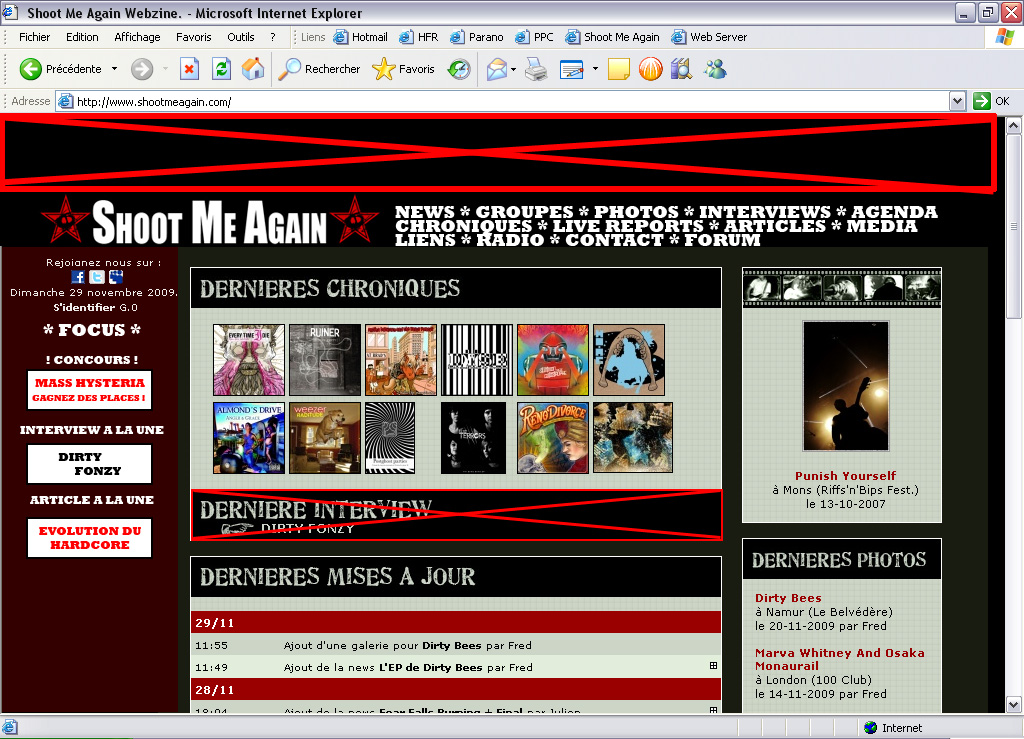Open Dirty Bees photos link
The height and width of the screenshot is (739, 1024).
[x=788, y=598]
